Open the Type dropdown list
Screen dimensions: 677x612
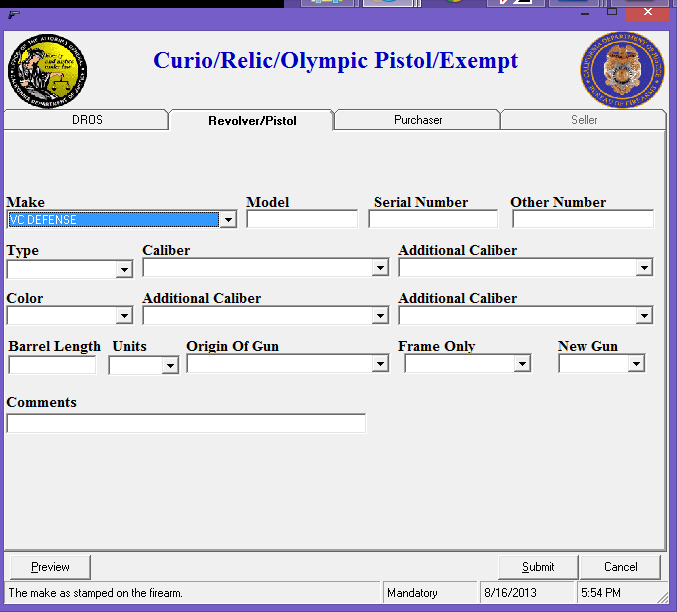124,269
